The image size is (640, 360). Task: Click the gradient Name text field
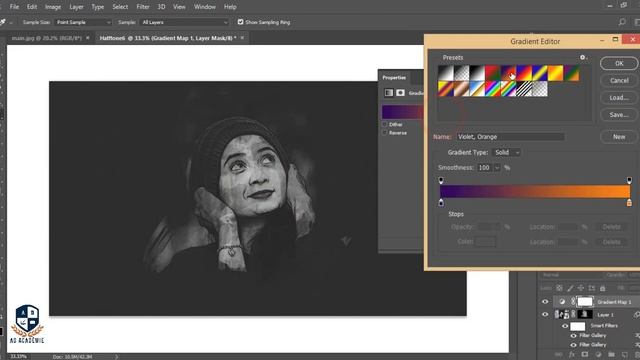[510, 137]
